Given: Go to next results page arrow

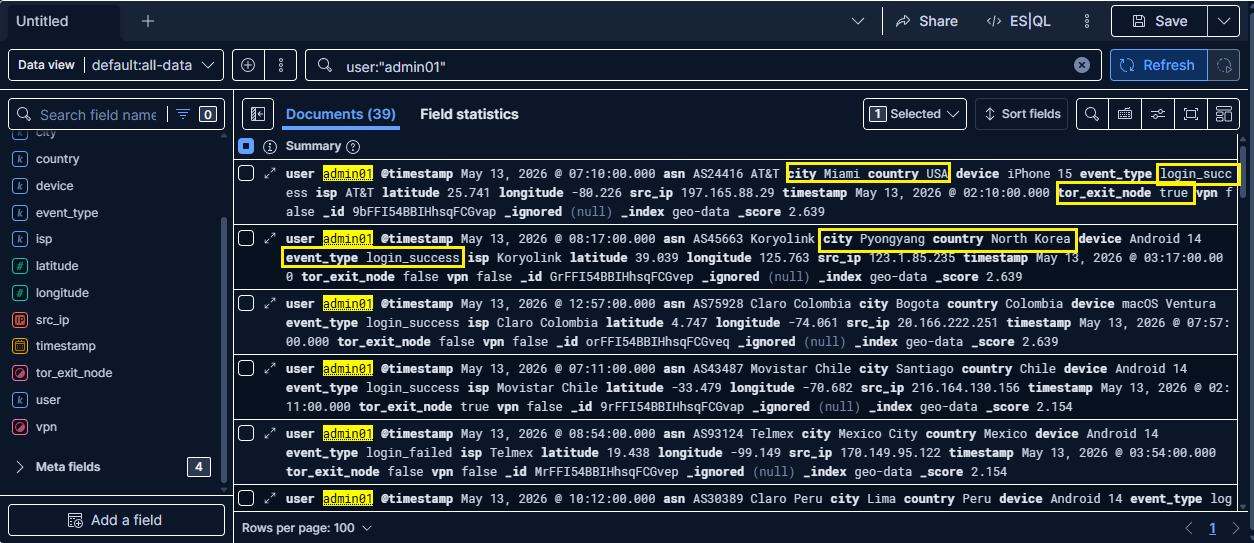Looking at the screenshot, I should tap(1237, 528).
